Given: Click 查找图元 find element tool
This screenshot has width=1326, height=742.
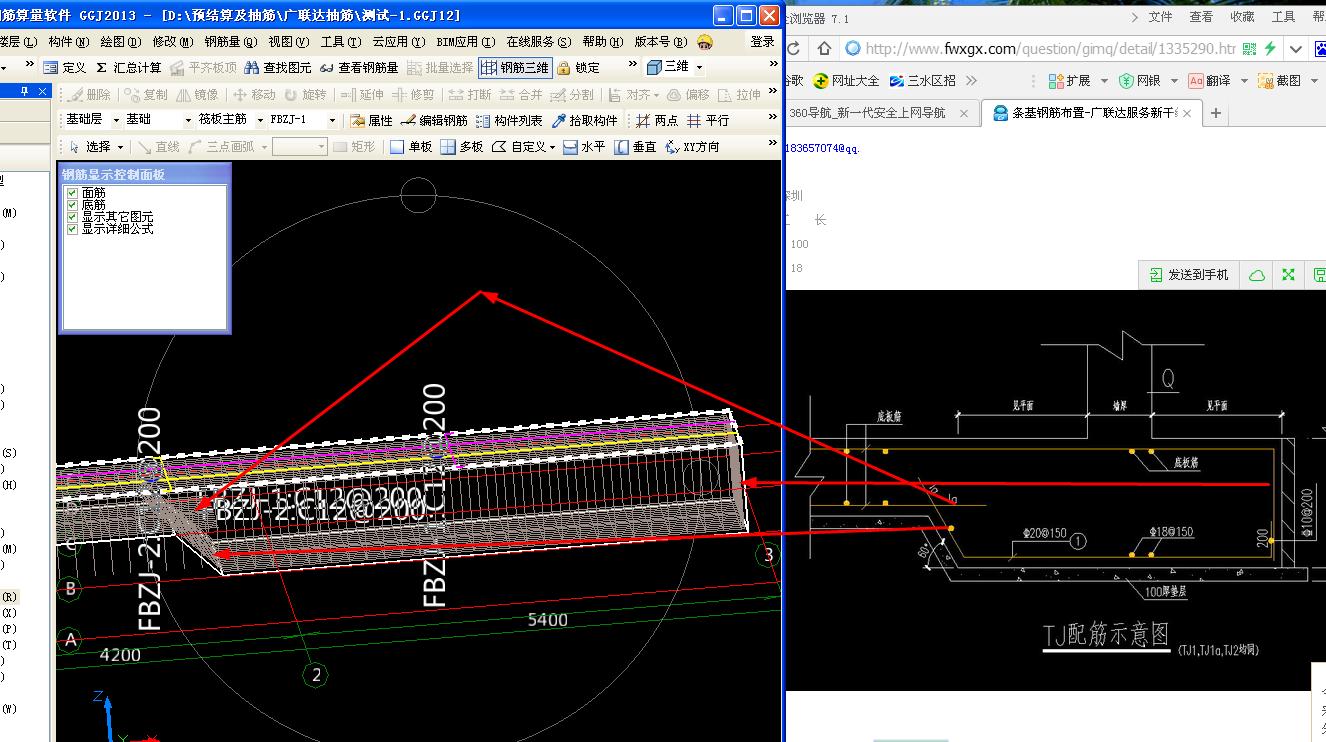Looking at the screenshot, I should tap(278, 67).
